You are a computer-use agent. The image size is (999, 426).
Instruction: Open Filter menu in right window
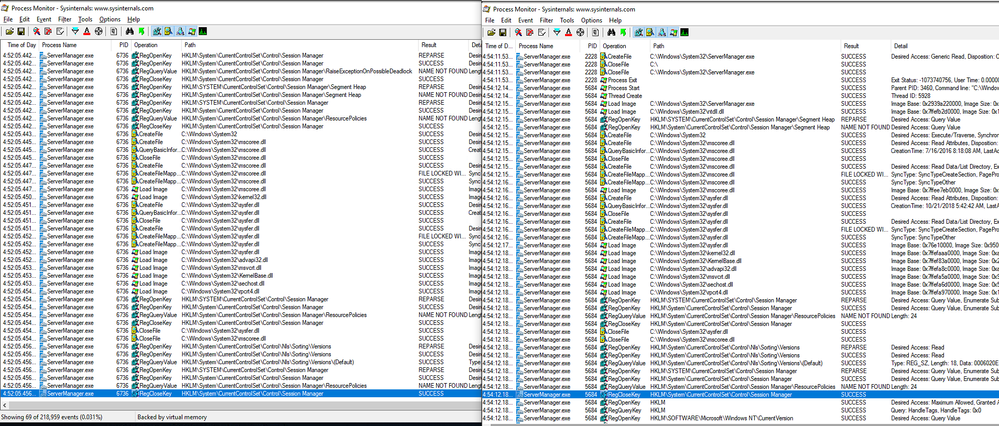pyautogui.click(x=547, y=20)
